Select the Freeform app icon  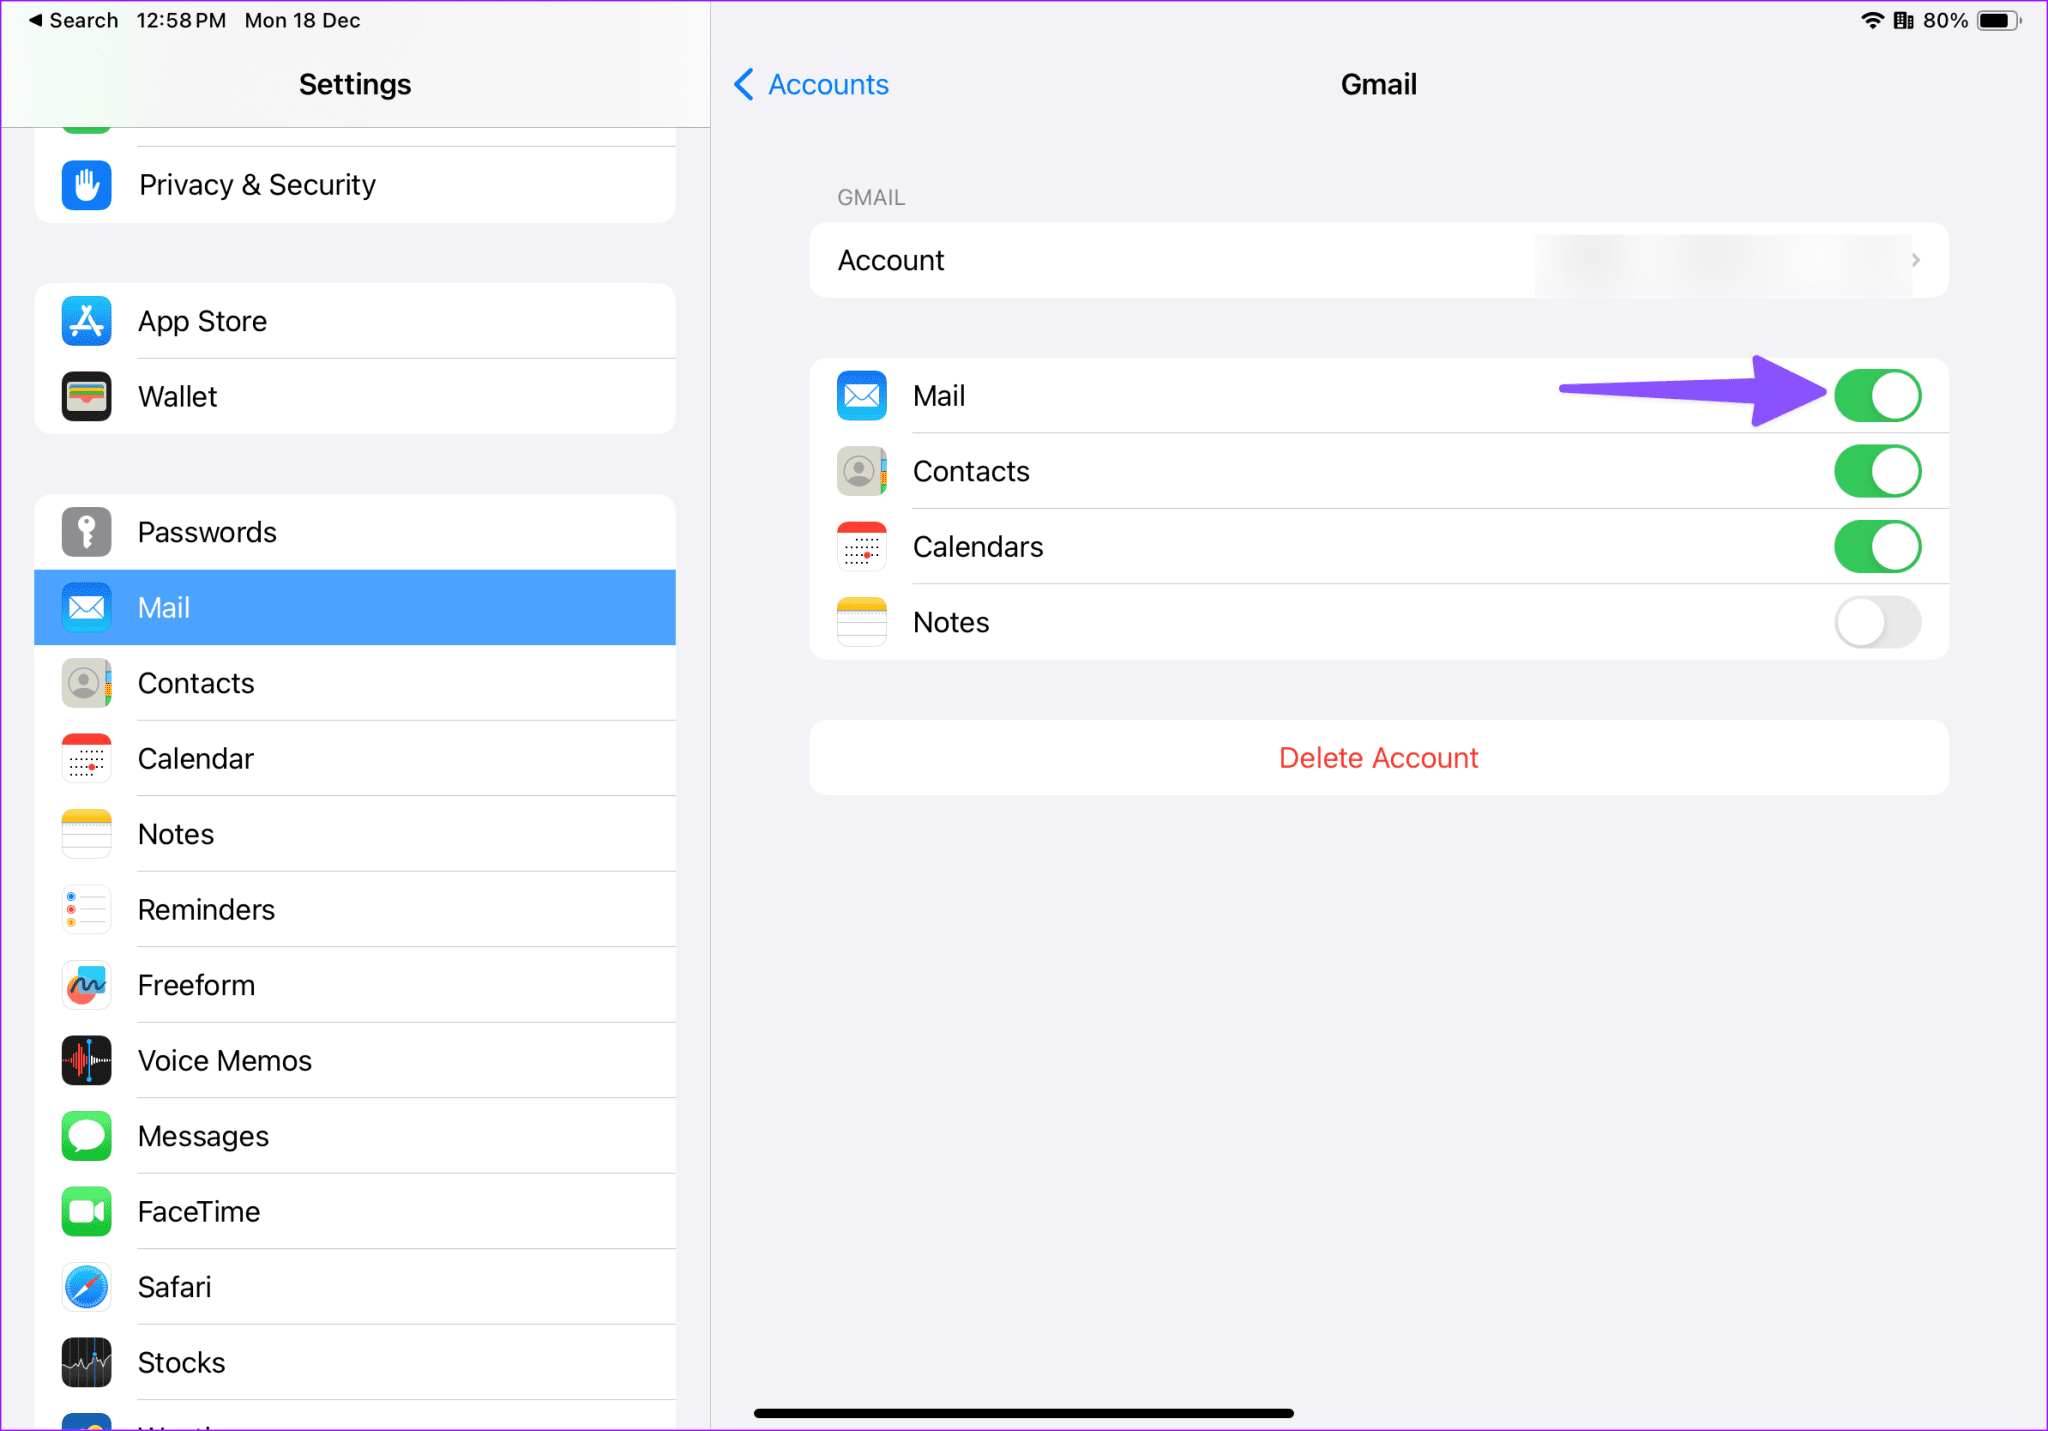86,985
